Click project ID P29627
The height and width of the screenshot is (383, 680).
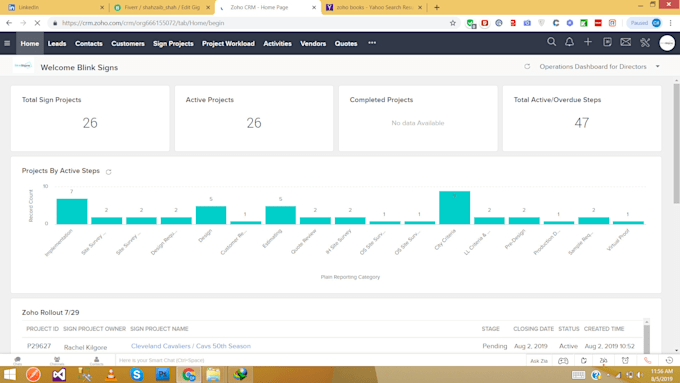39,346
